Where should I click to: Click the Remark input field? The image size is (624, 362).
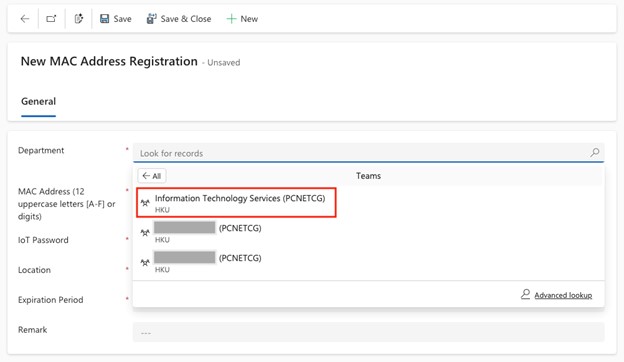click(x=369, y=332)
